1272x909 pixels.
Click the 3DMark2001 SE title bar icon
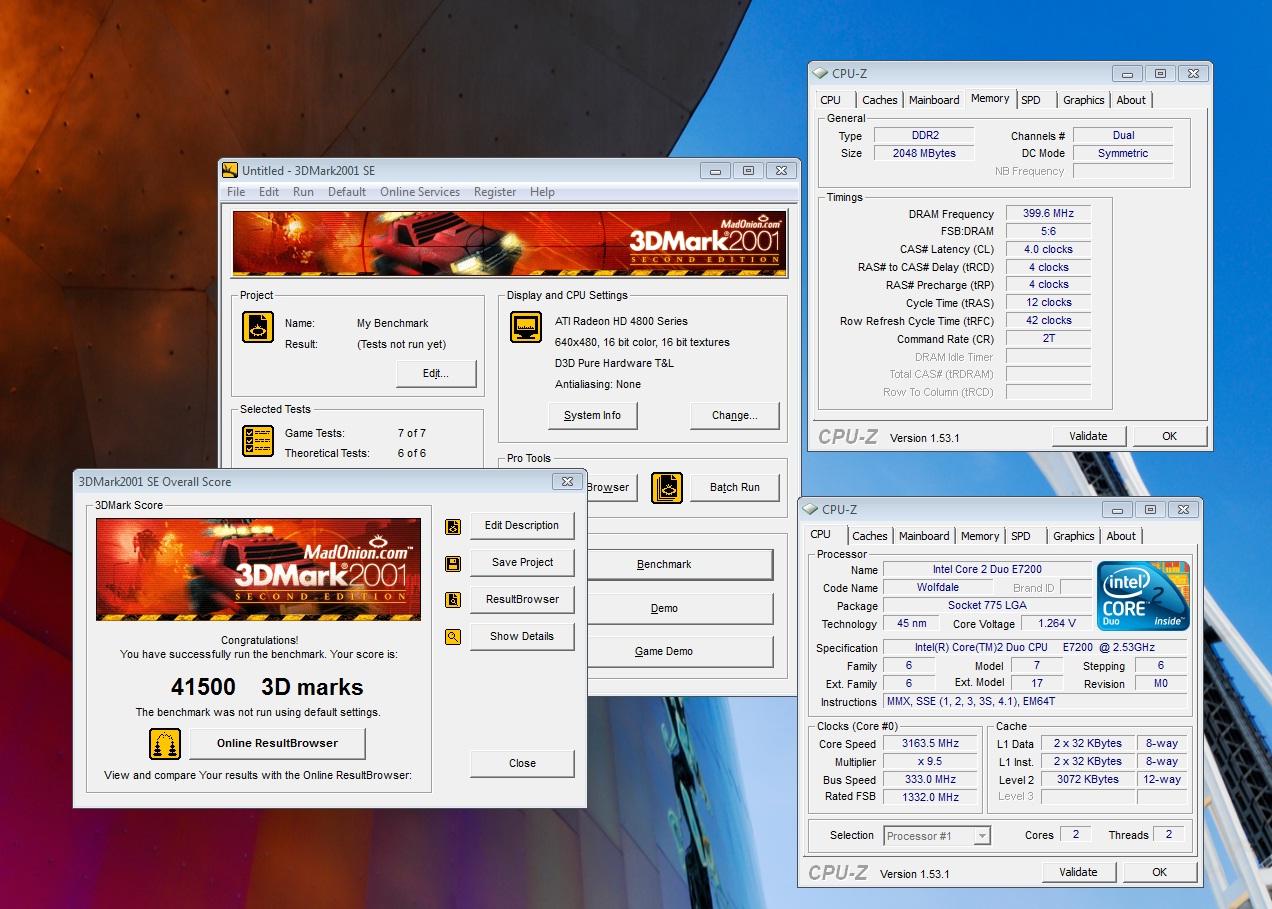pos(230,171)
